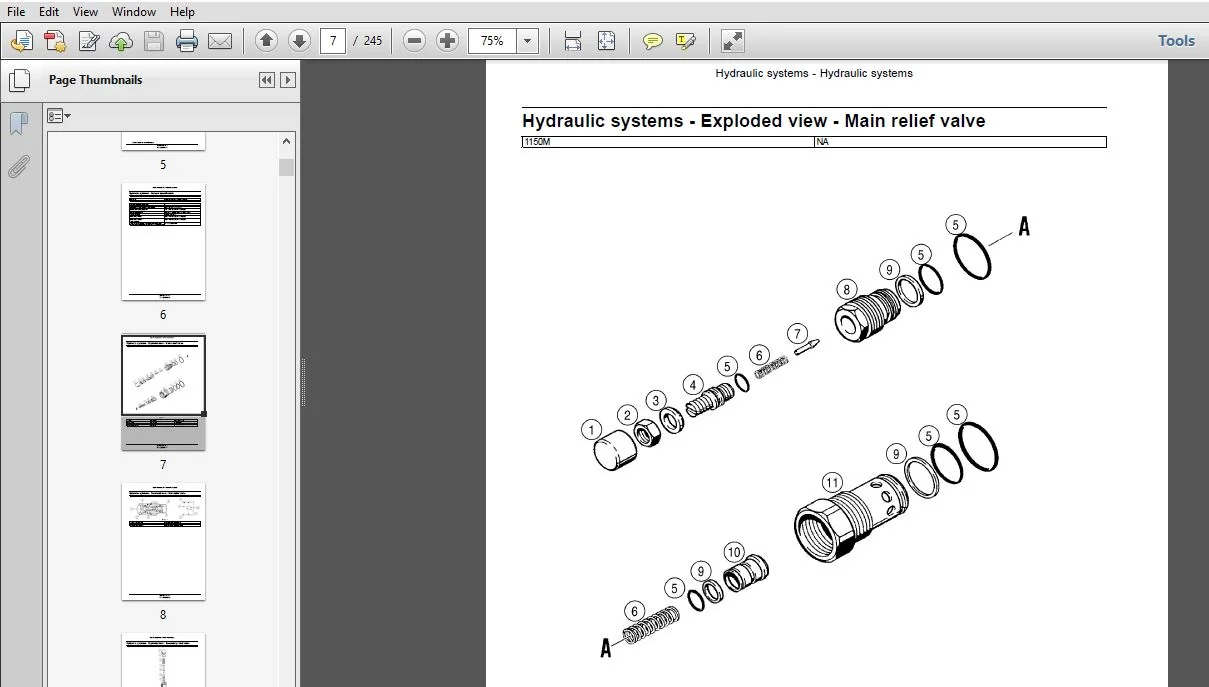Open the Tools pane

click(x=1176, y=41)
